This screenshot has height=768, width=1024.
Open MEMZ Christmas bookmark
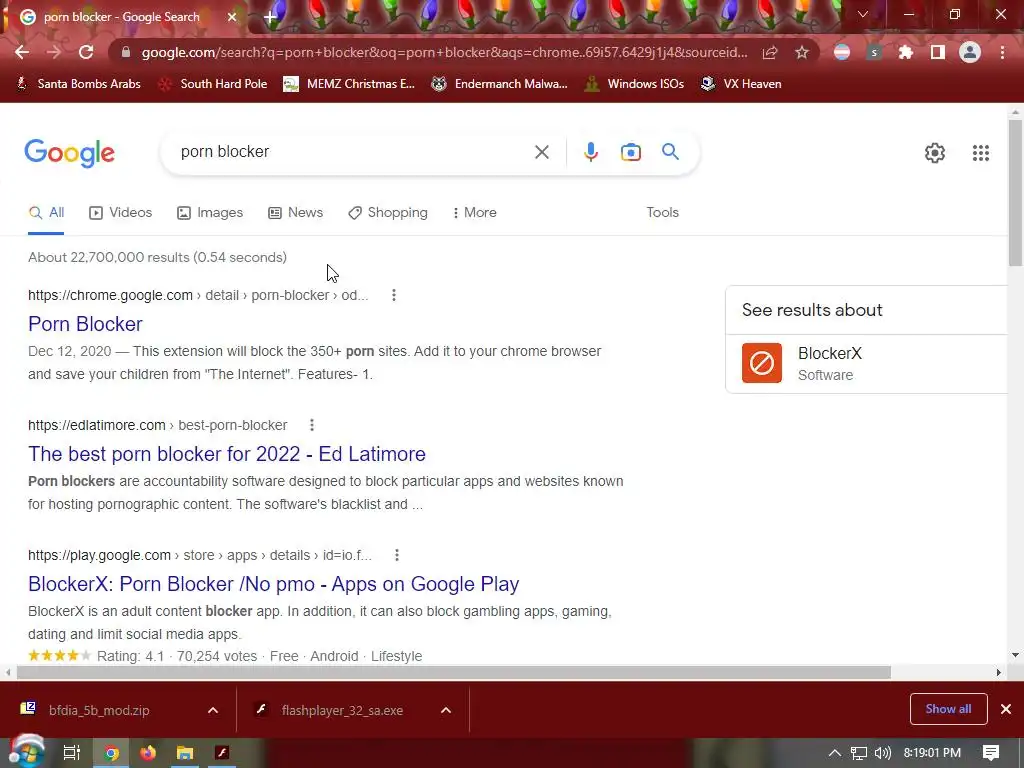coord(349,84)
